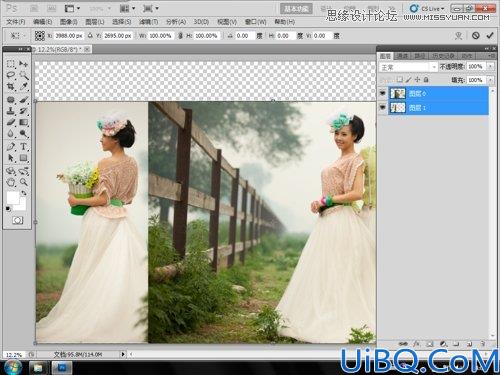Toggle lock image pixels brush icon
500x375 pixels.
[408, 80]
